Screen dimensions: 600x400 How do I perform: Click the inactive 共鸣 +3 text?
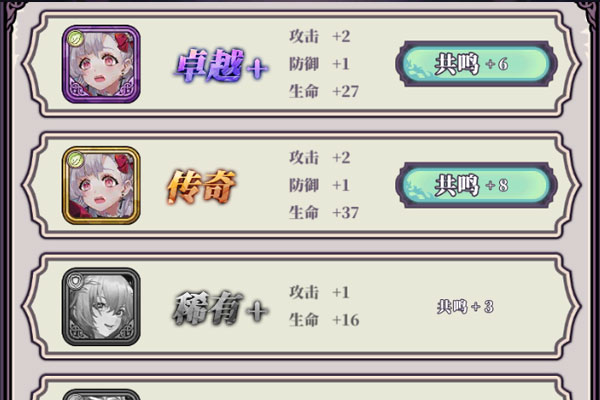[465, 307]
